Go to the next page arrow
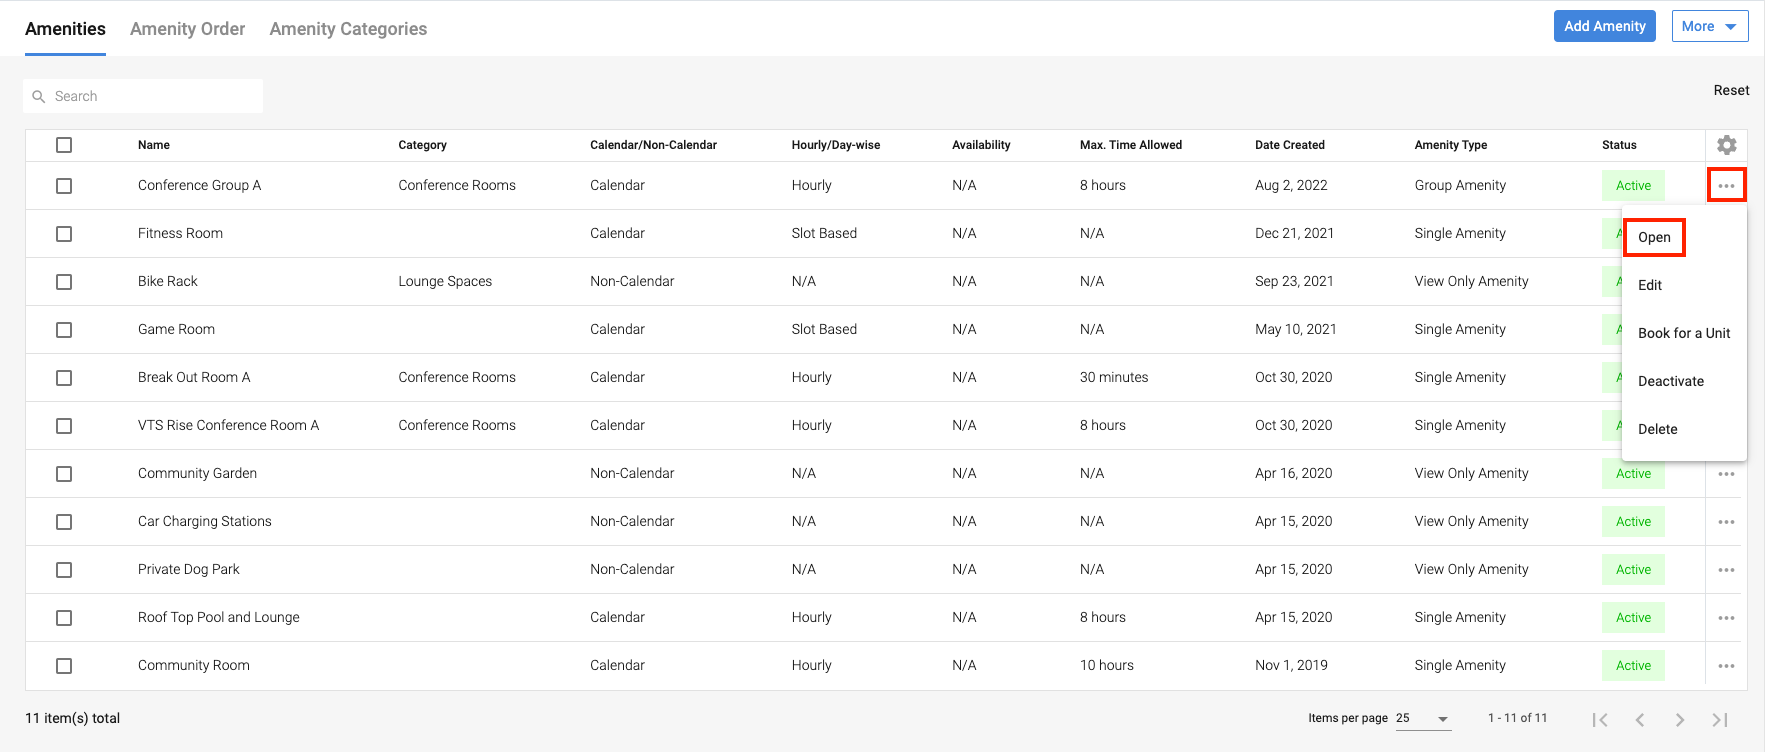This screenshot has width=1765, height=752. pyautogui.click(x=1680, y=720)
